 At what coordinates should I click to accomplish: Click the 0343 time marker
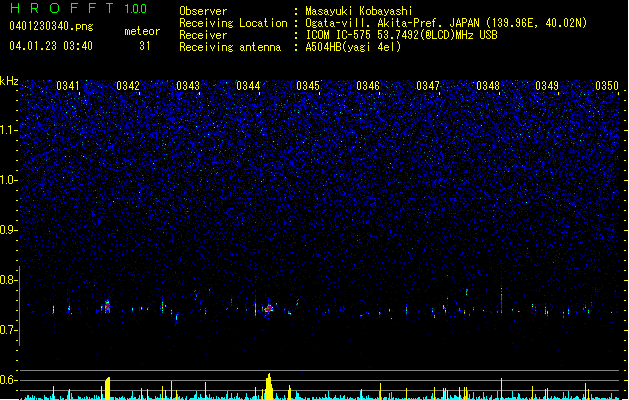[x=188, y=86]
